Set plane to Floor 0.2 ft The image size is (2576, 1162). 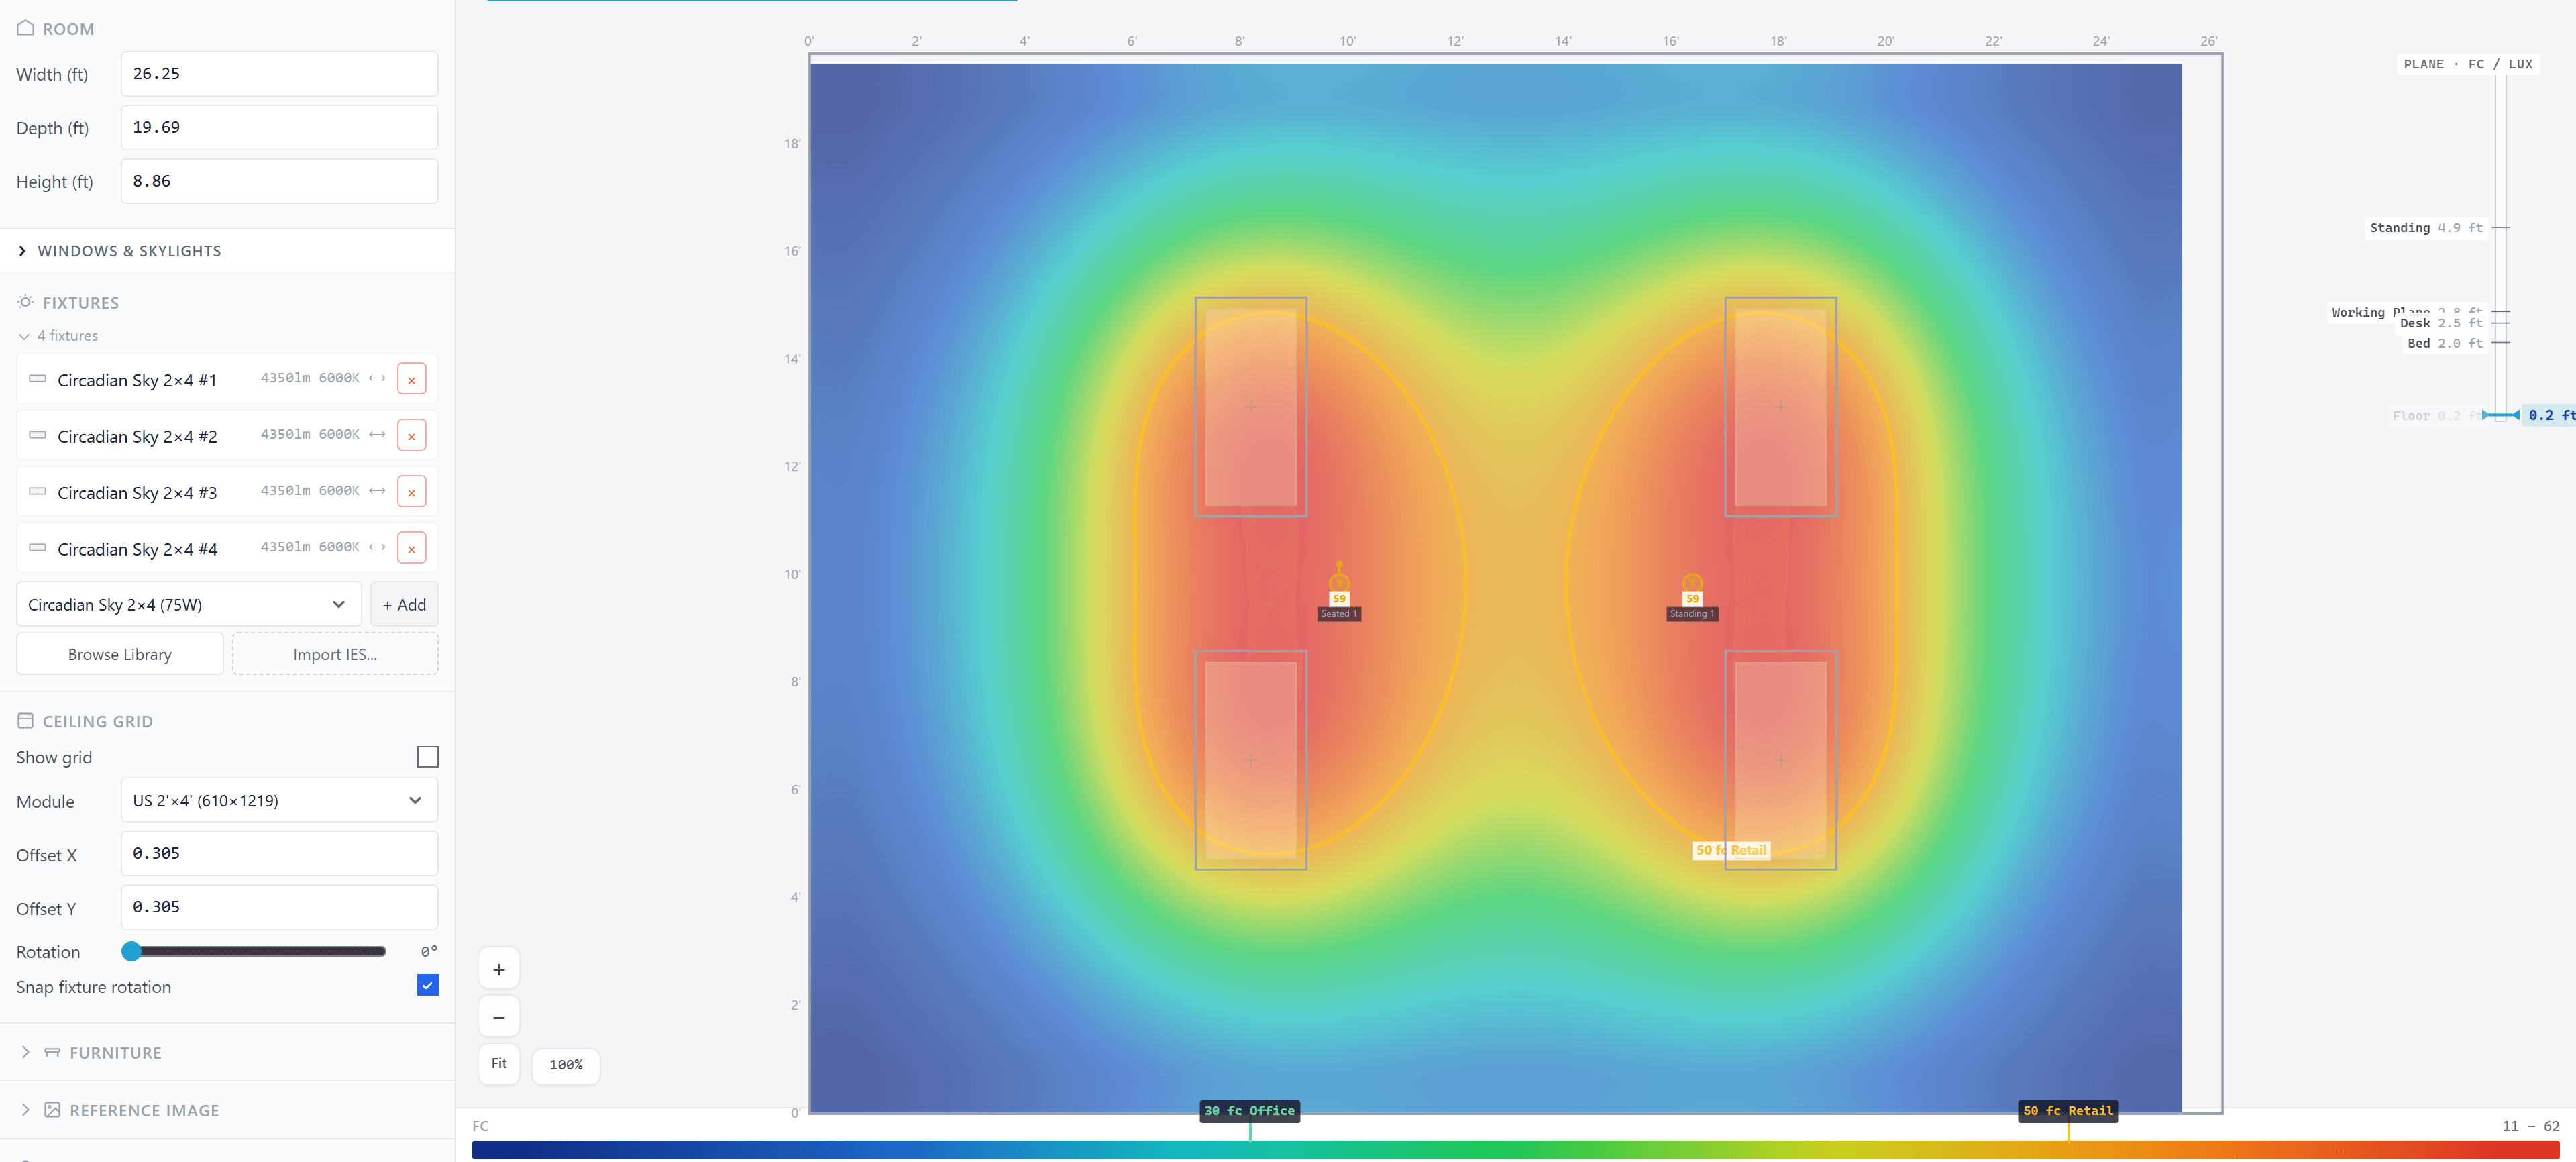point(2437,416)
